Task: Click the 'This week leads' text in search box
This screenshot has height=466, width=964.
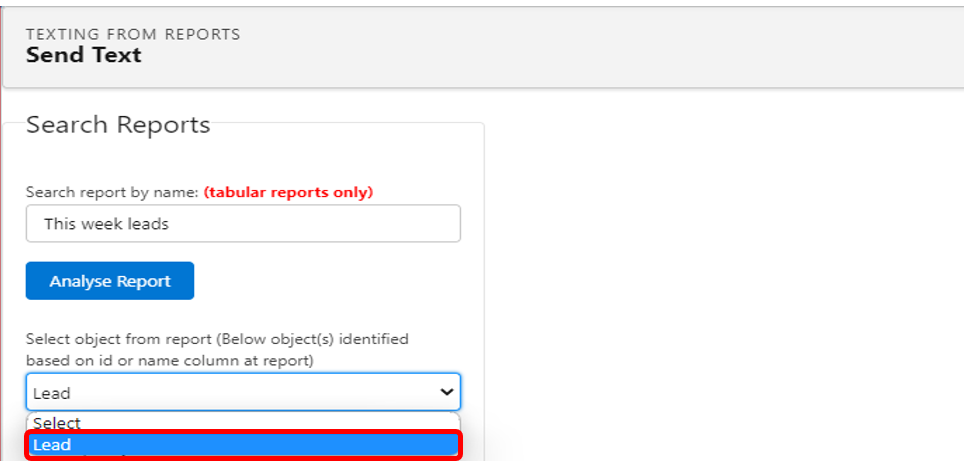Action: pos(106,224)
